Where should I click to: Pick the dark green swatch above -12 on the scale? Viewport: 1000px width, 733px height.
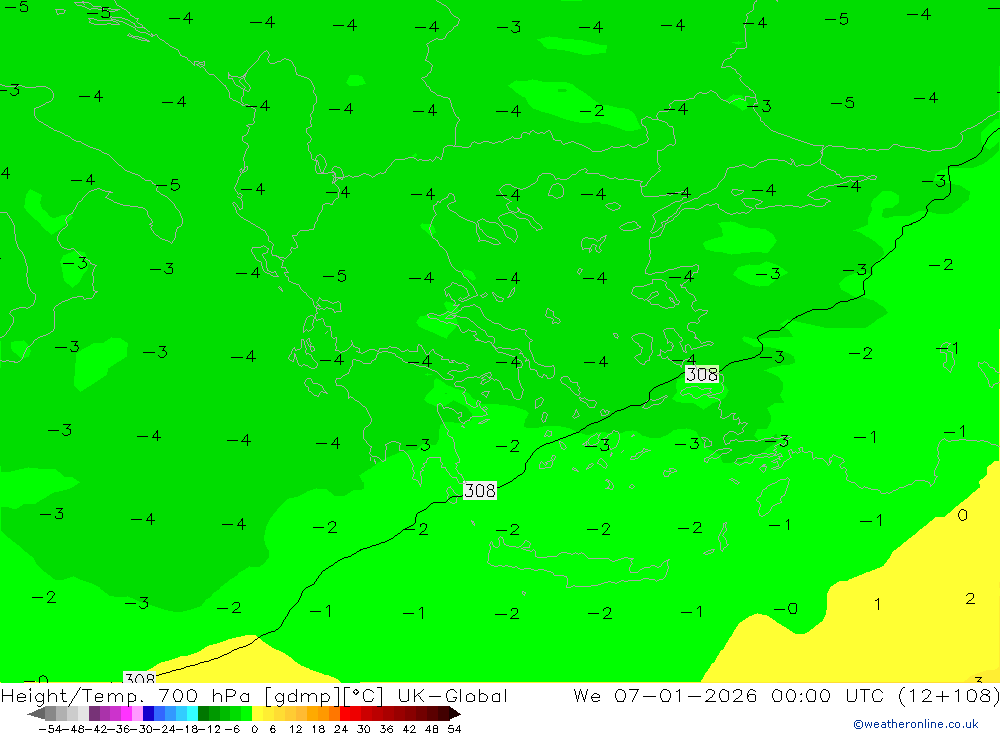pos(203,714)
